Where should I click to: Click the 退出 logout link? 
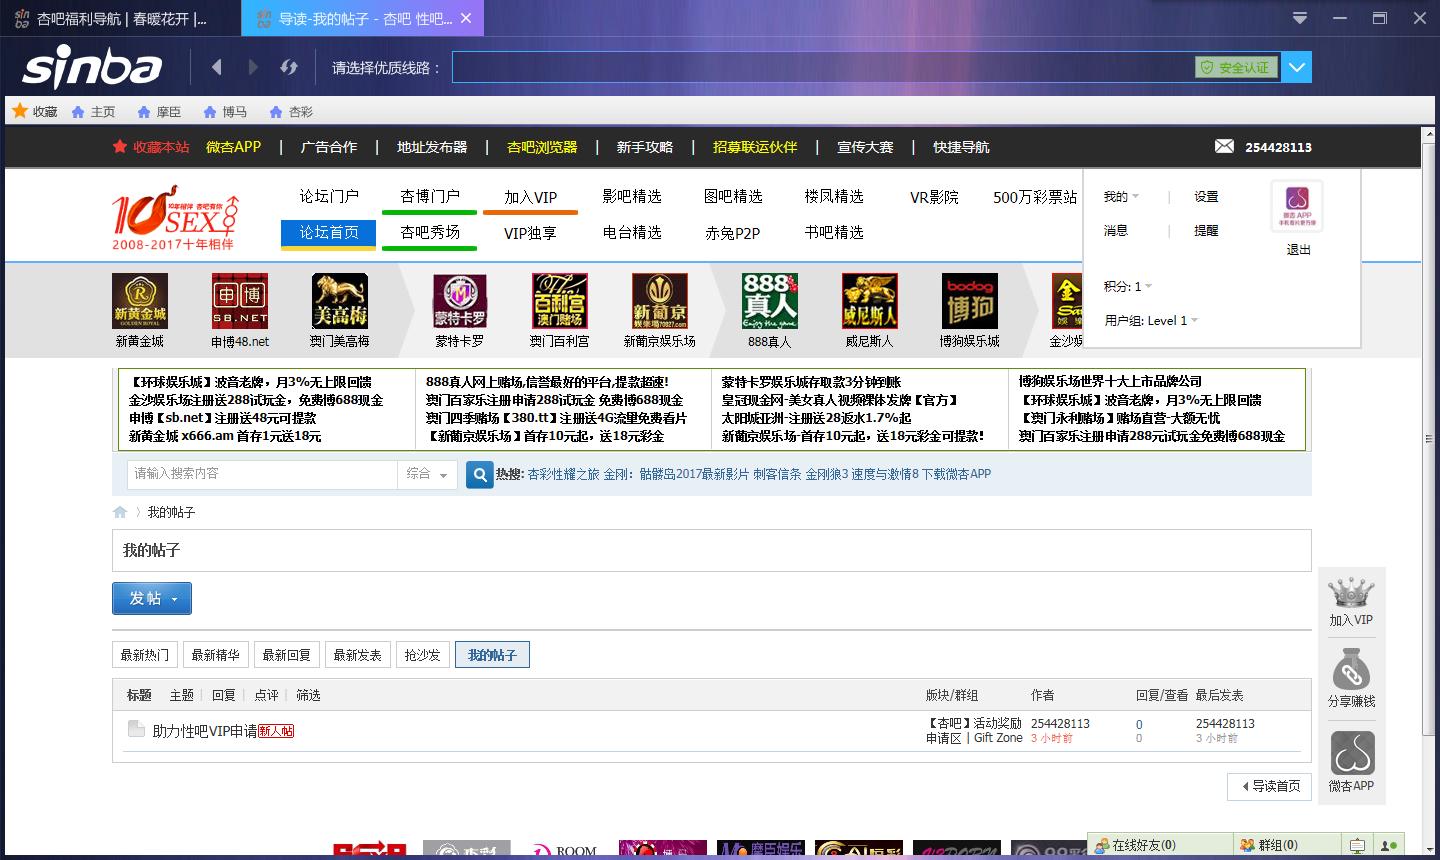coord(1298,250)
